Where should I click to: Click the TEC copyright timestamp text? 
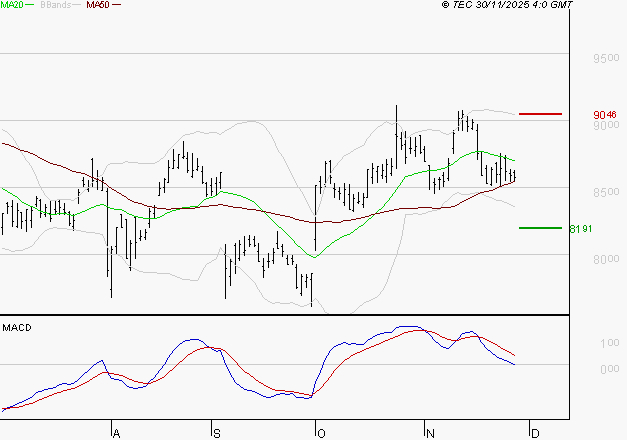pyautogui.click(x=507, y=5)
